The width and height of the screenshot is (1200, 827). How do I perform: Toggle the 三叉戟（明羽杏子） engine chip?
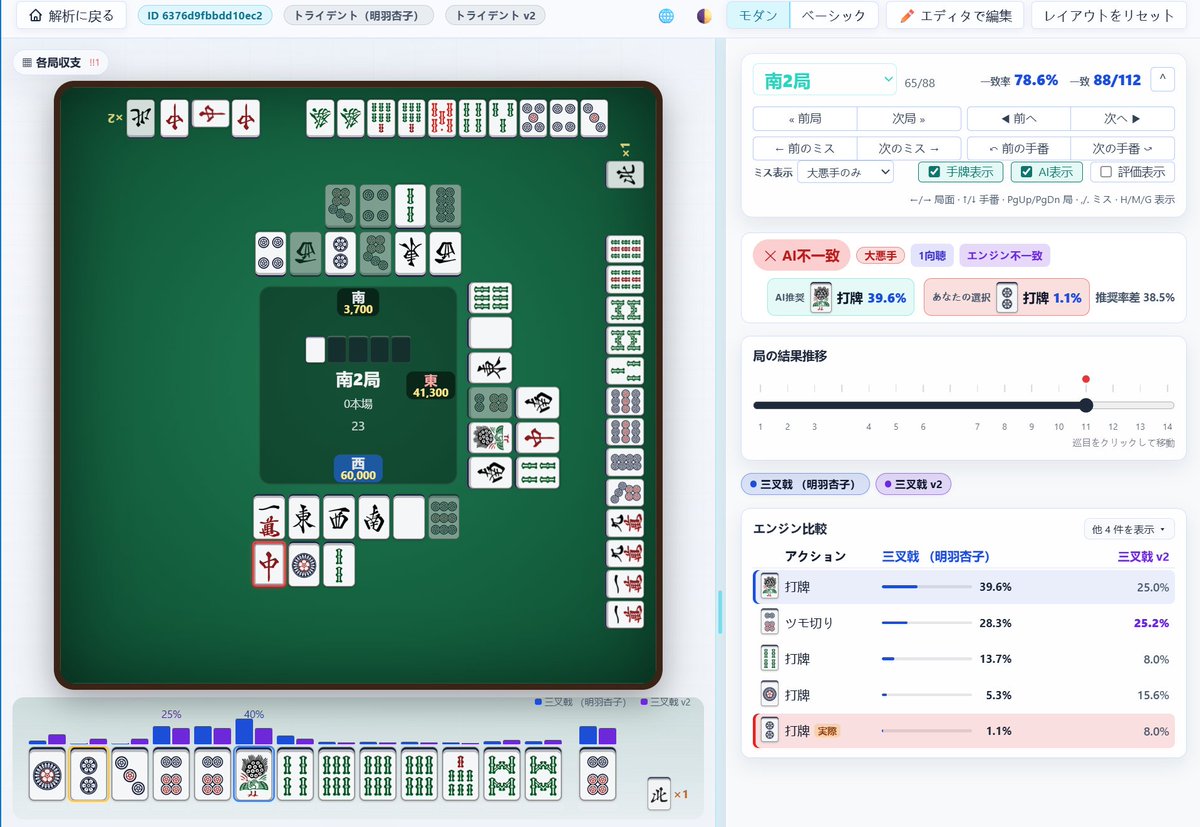click(805, 484)
